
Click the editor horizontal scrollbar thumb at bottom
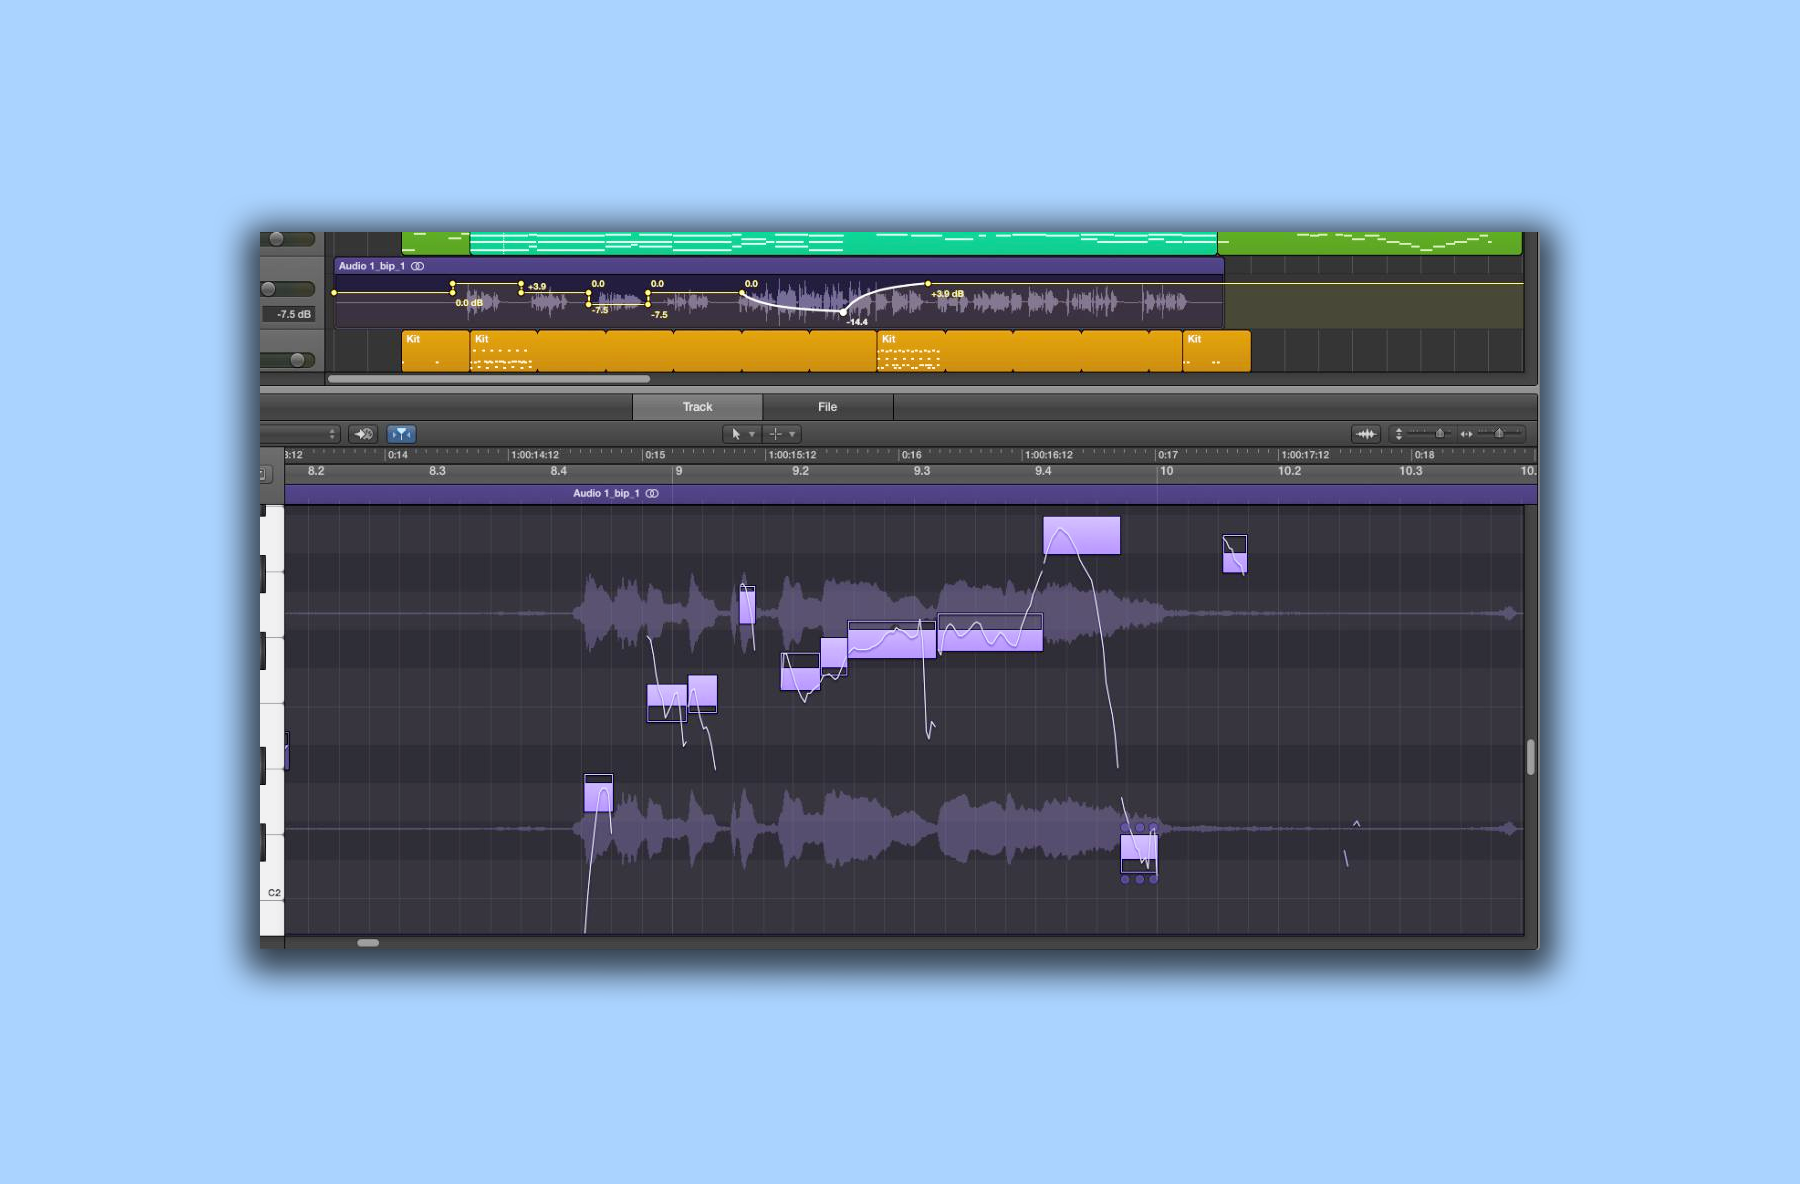pyautogui.click(x=368, y=942)
